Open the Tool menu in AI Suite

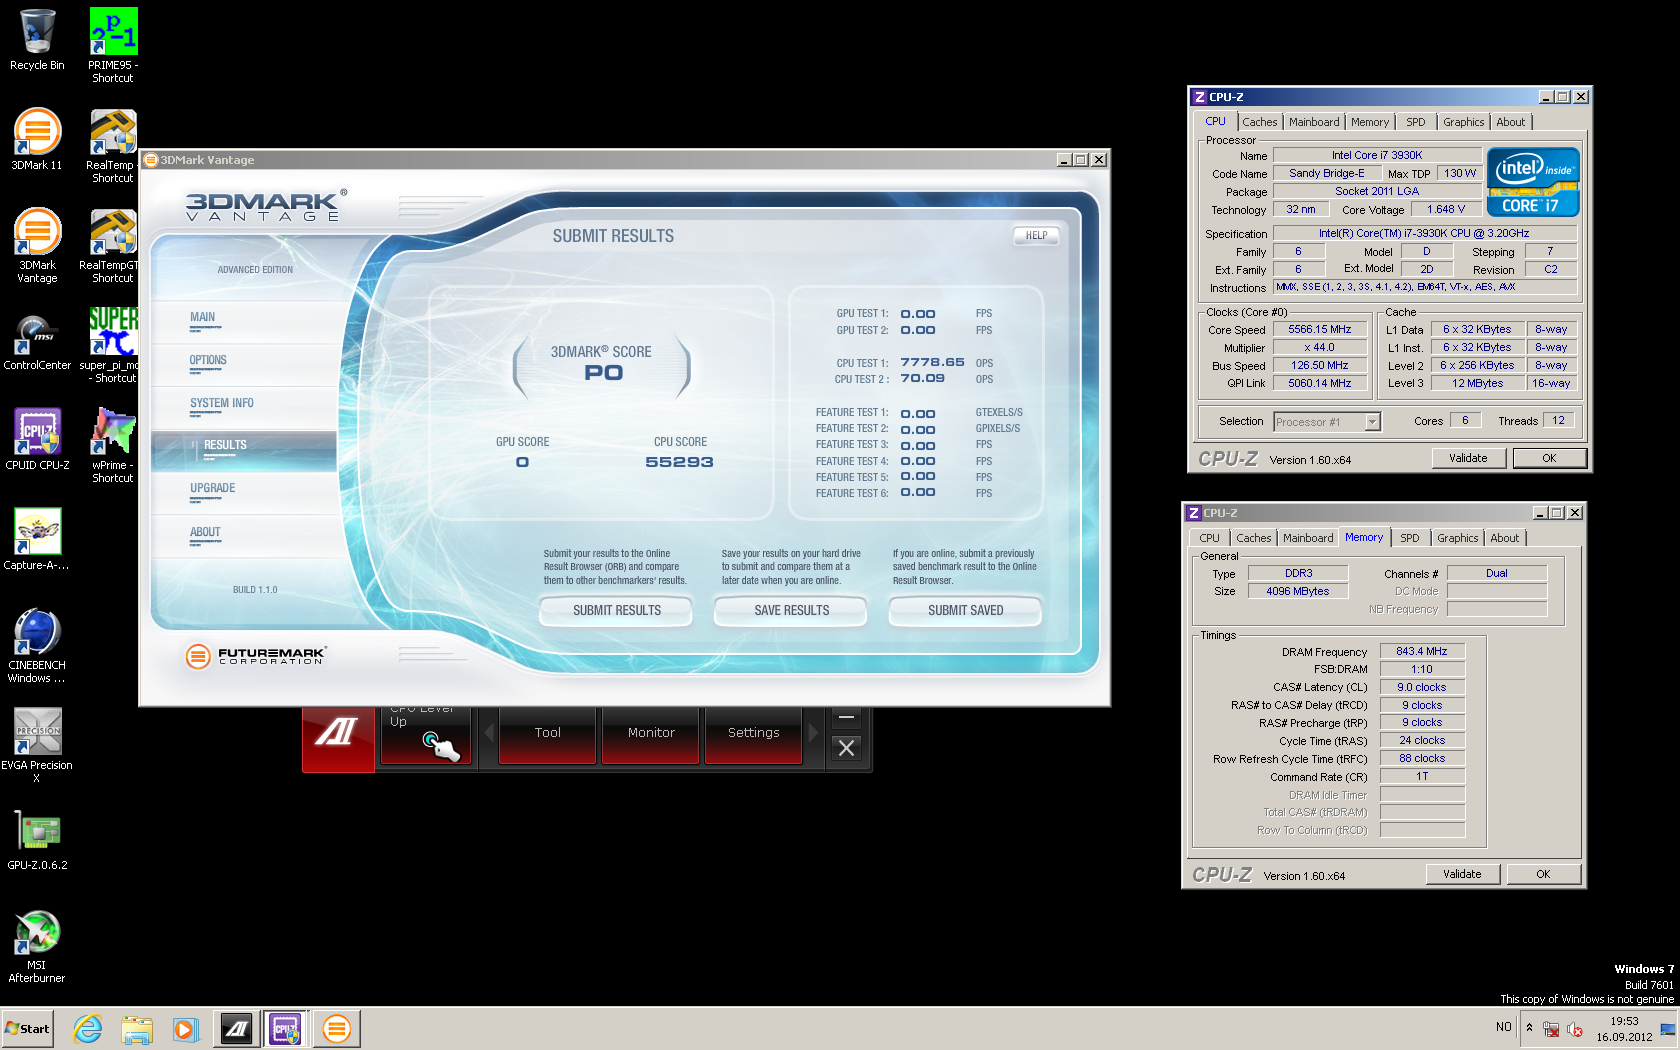pyautogui.click(x=547, y=734)
